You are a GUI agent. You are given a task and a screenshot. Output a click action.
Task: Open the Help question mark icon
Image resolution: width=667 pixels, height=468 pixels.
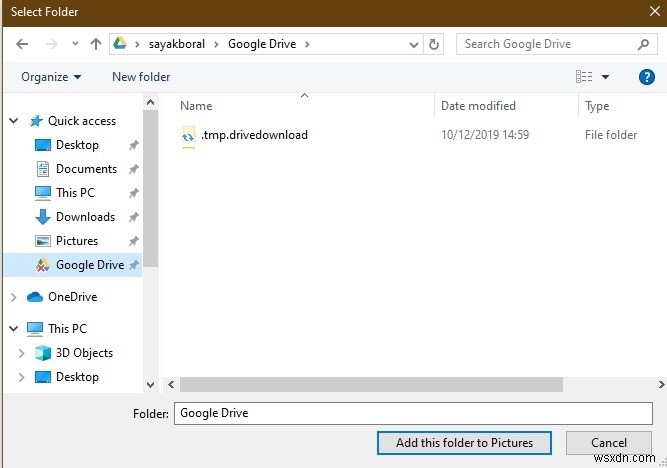point(646,76)
